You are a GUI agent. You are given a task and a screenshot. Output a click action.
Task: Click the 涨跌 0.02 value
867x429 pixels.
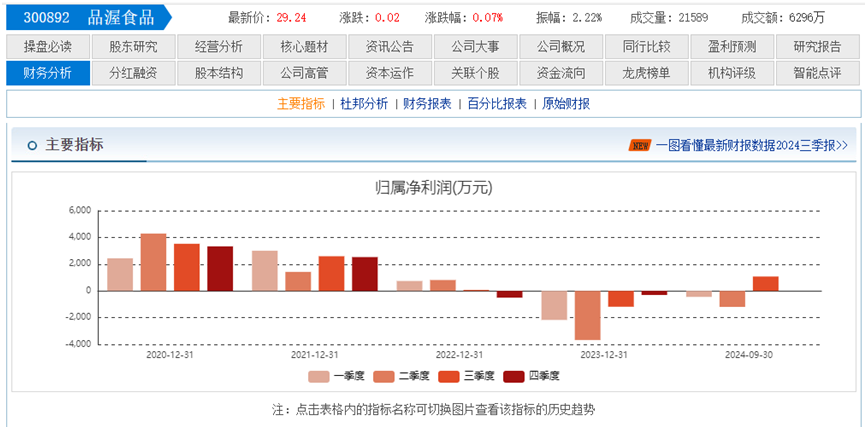[387, 18]
